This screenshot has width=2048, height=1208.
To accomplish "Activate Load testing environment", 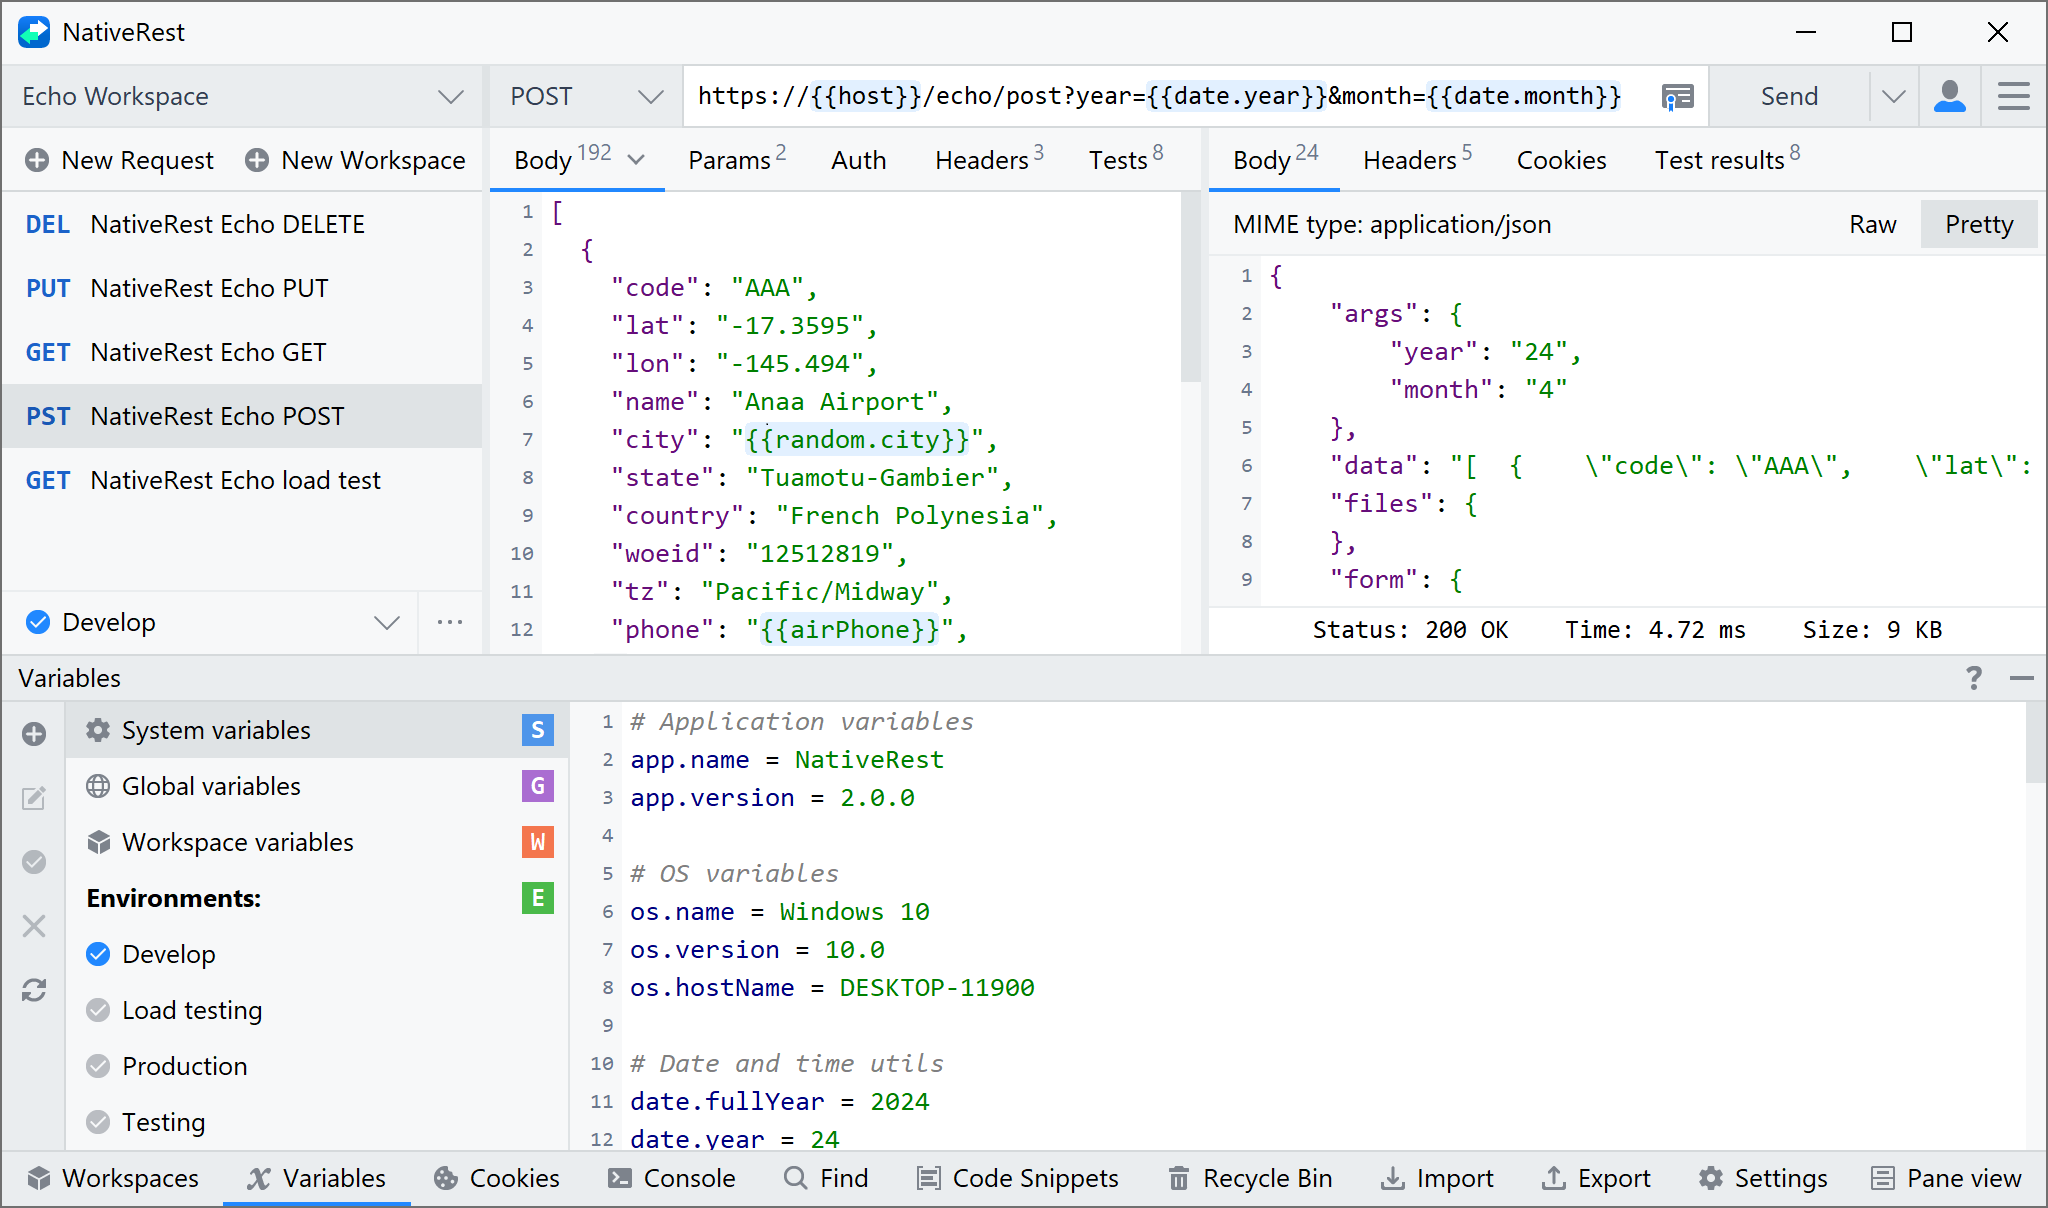I will (98, 1010).
